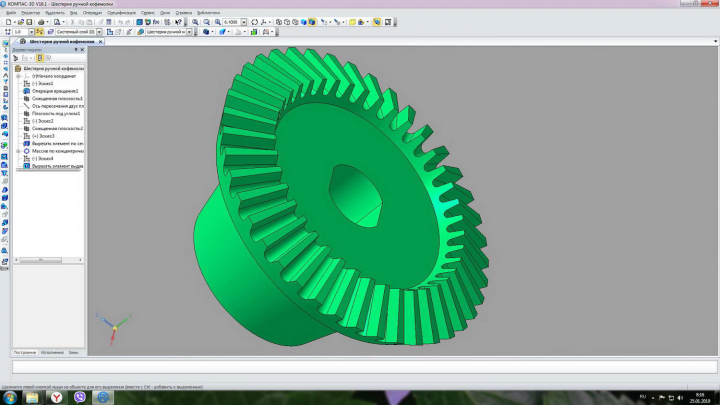Open File Explorer from taskbar
Image resolution: width=720 pixels, height=405 pixels.
coord(32,398)
